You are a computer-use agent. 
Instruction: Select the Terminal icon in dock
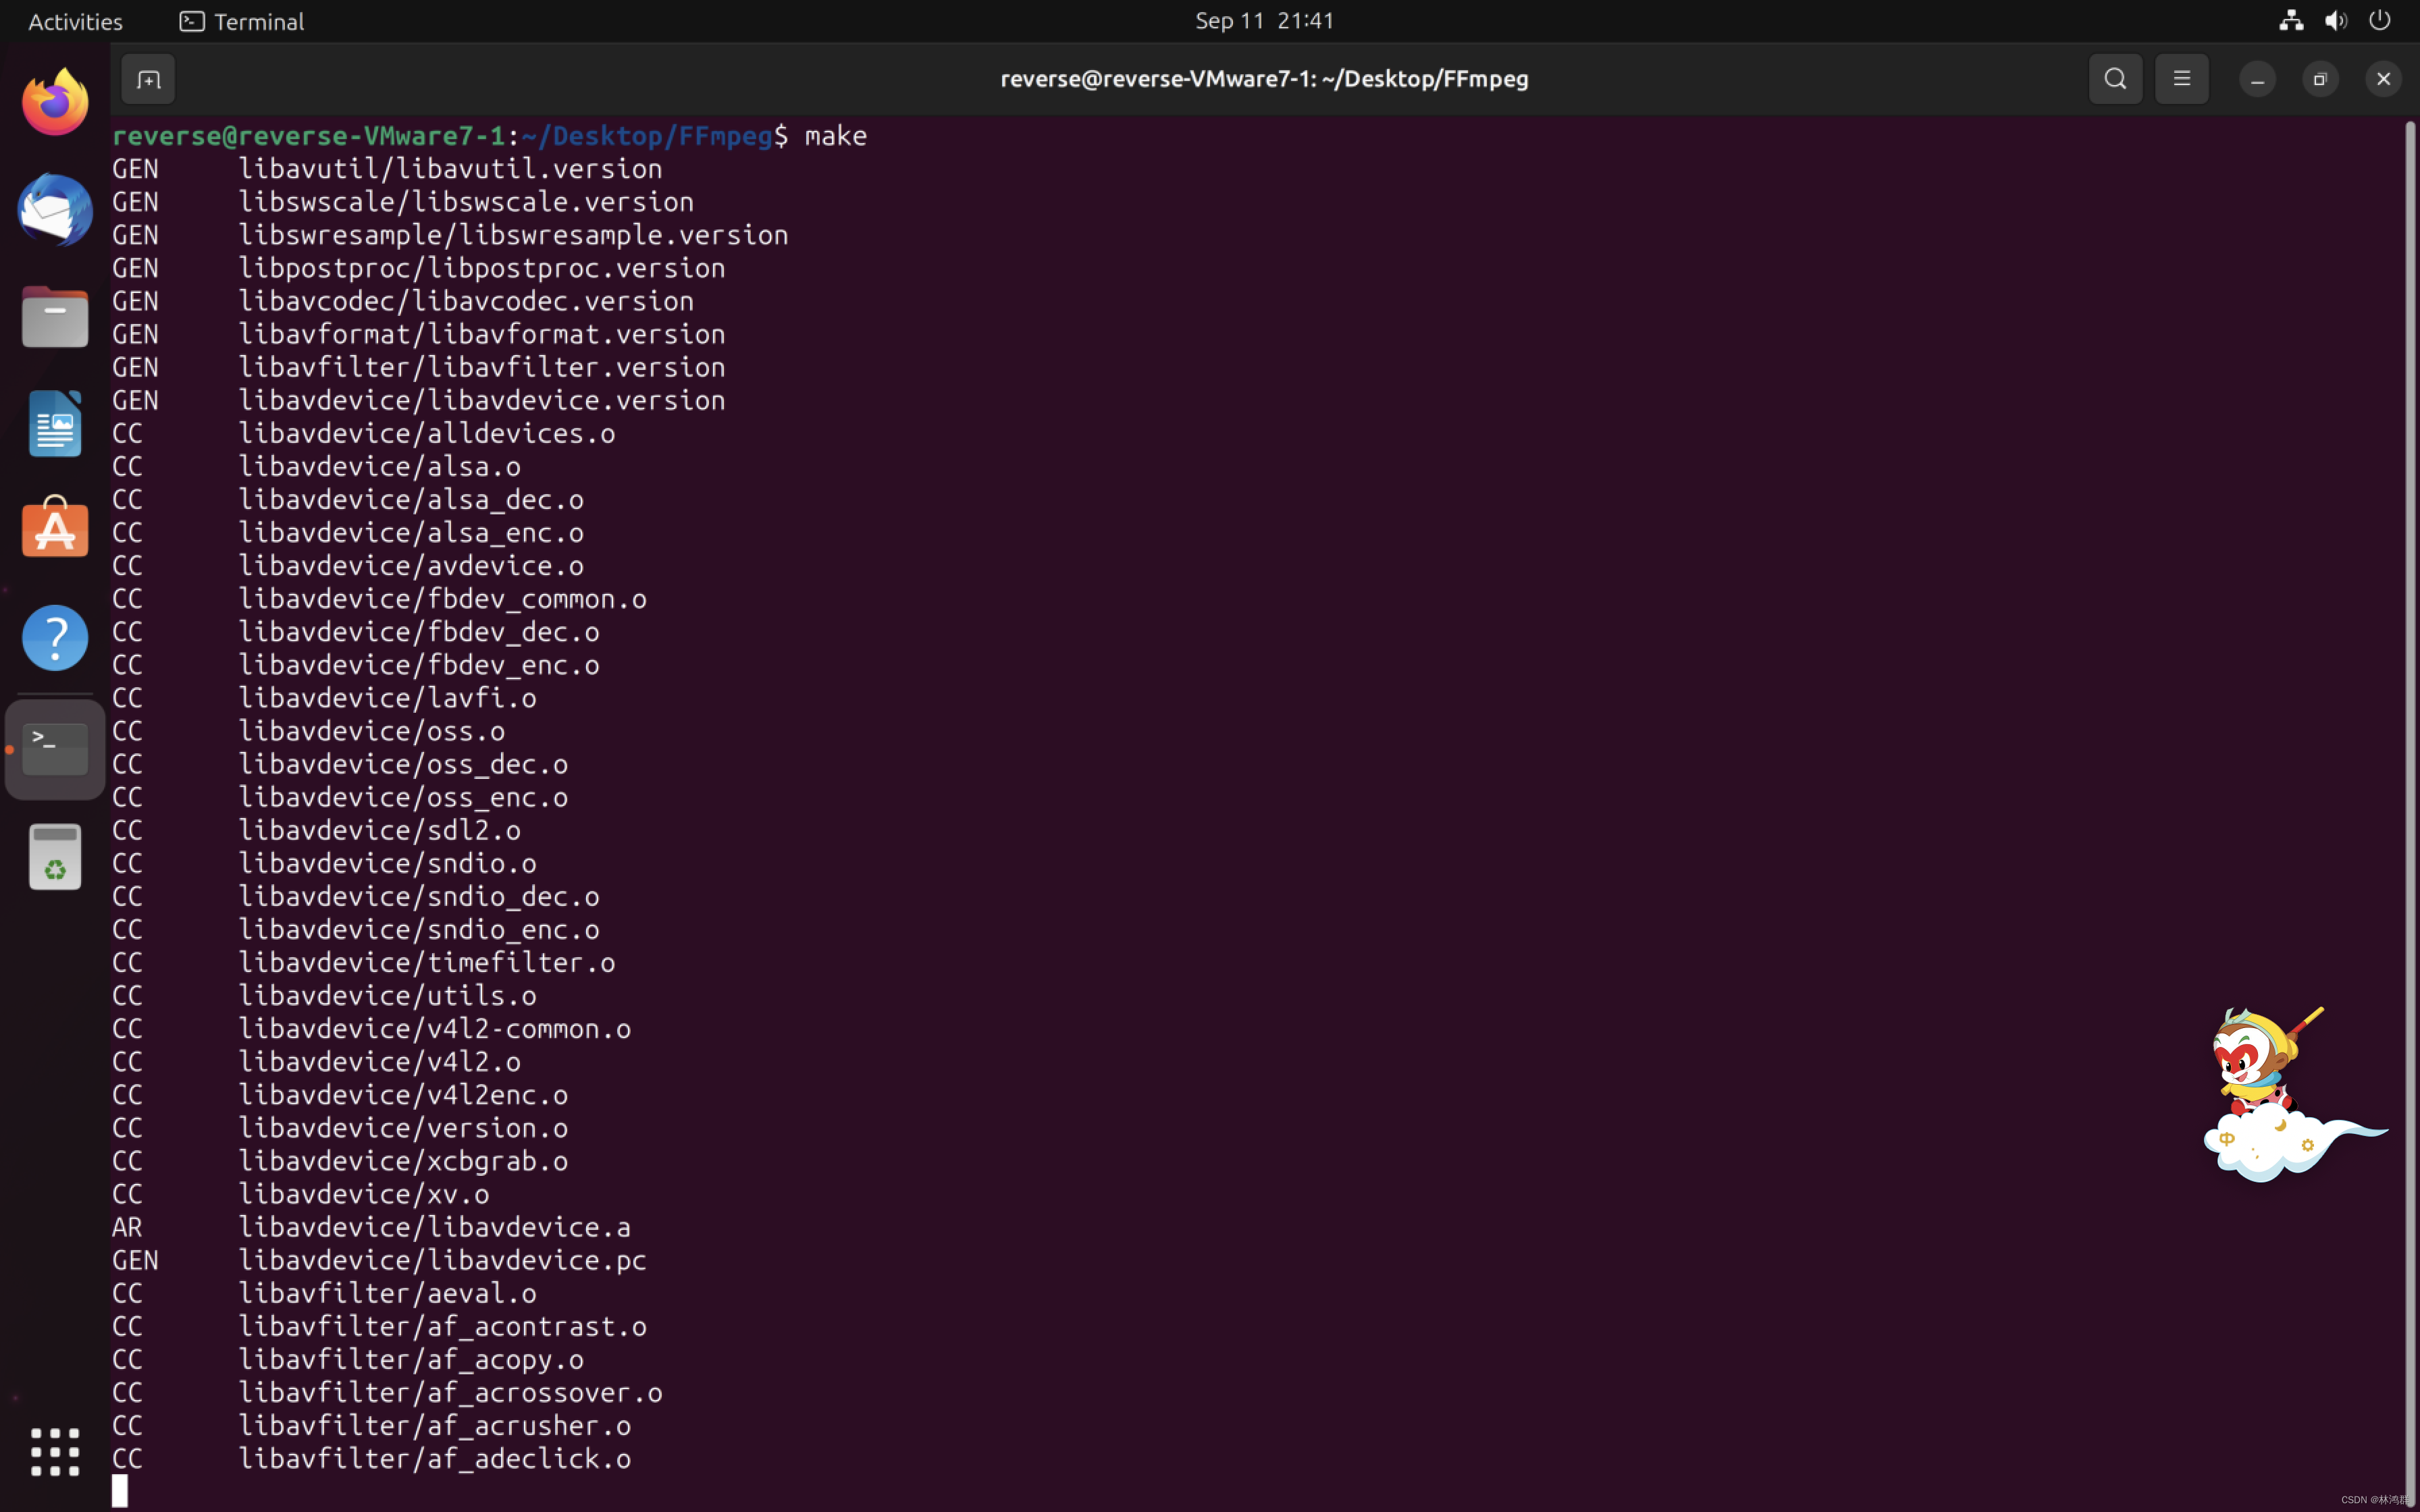(55, 748)
